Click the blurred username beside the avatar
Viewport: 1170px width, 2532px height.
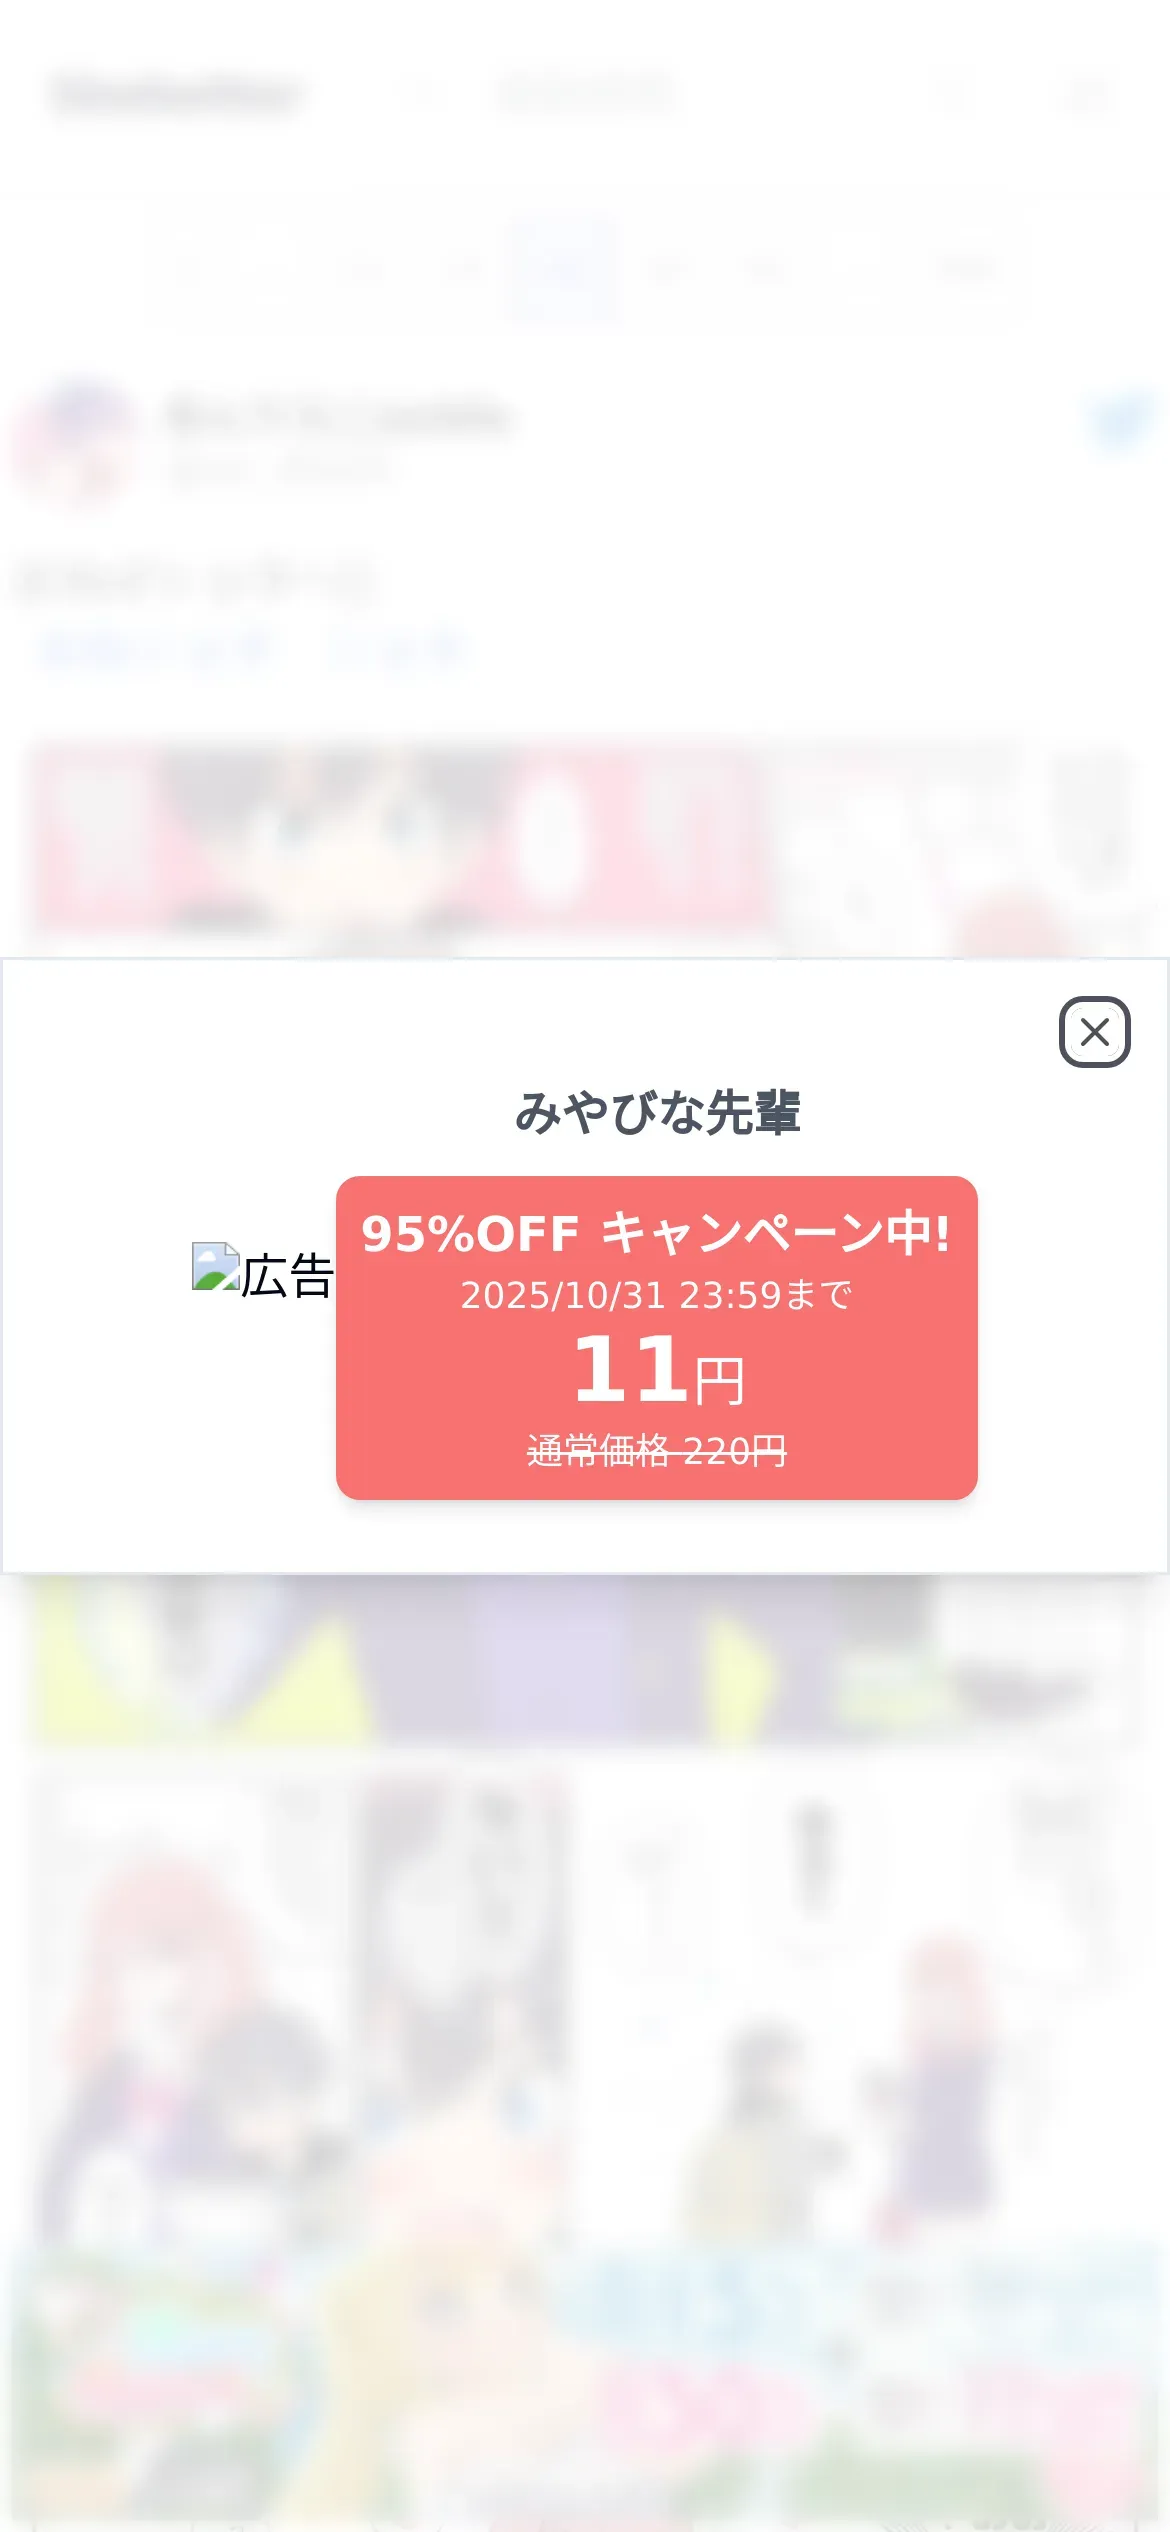[340, 416]
